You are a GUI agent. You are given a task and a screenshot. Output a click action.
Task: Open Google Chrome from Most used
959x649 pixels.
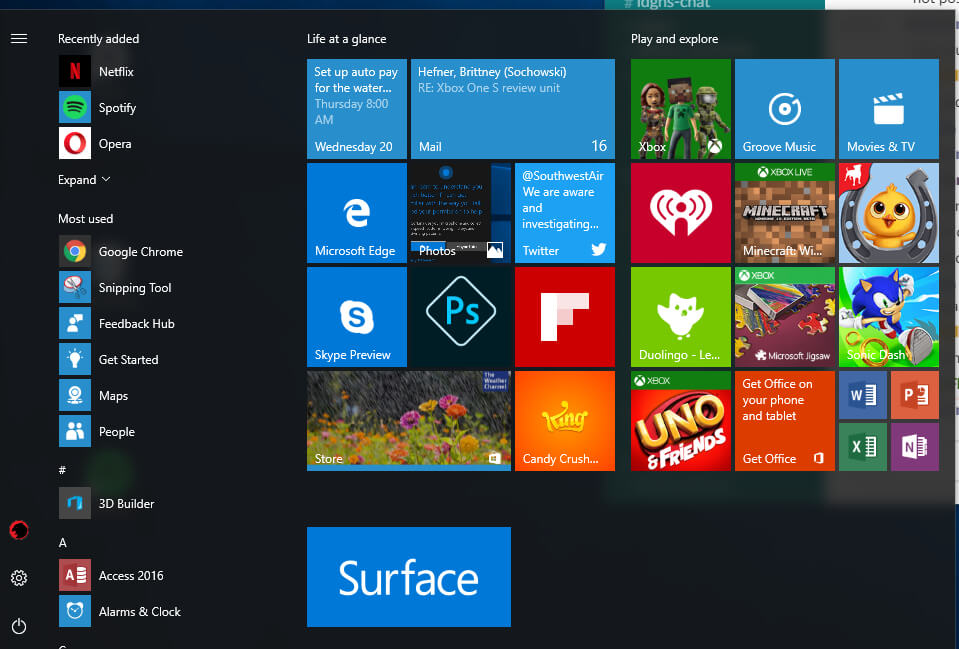click(120, 251)
